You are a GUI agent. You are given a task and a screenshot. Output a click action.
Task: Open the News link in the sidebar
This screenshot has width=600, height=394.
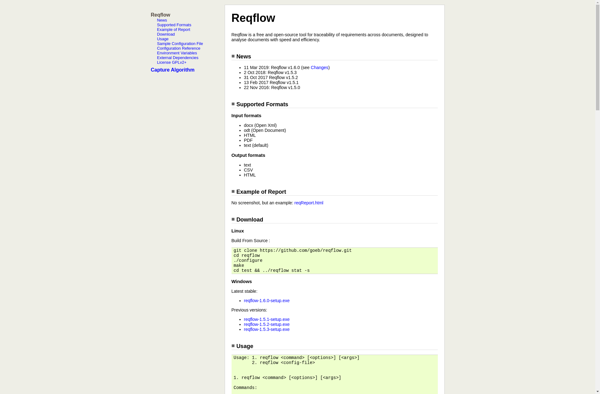[x=162, y=20]
